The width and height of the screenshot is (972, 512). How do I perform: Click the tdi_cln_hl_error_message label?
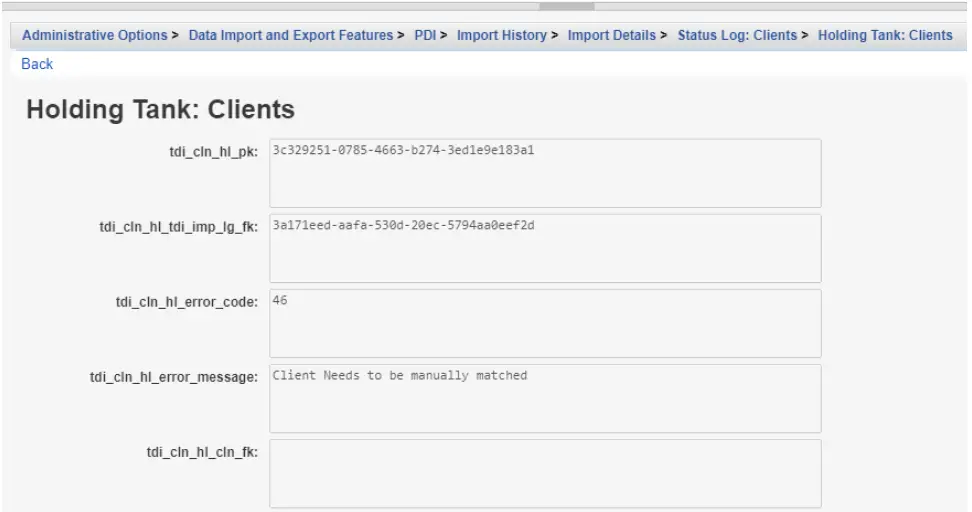click(x=174, y=377)
